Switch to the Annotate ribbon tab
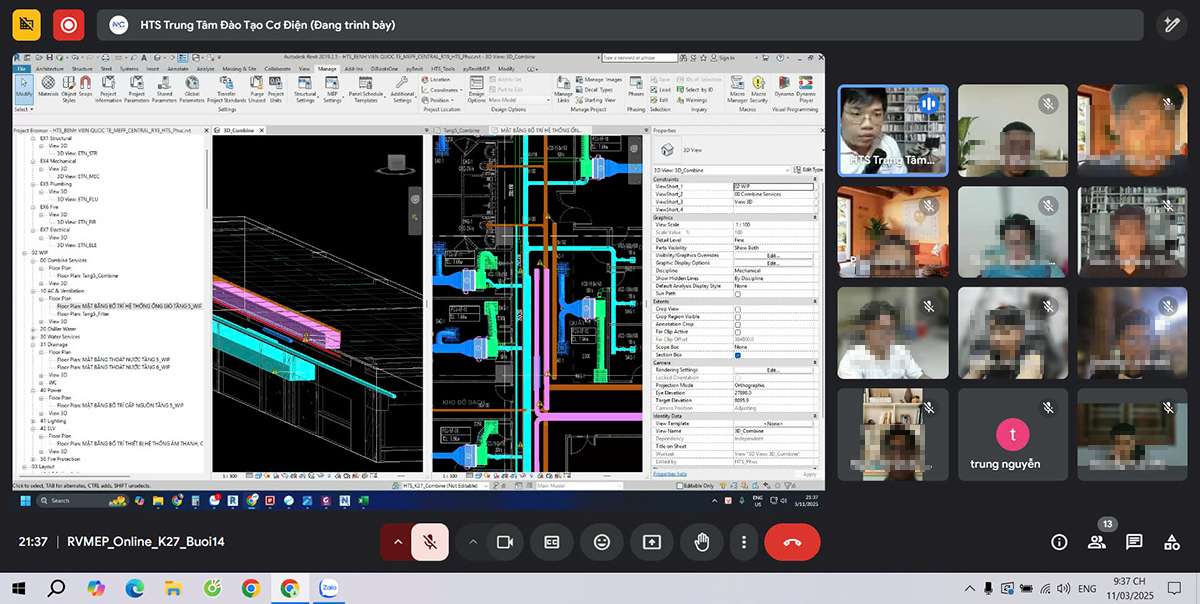1200x604 pixels. [180, 69]
